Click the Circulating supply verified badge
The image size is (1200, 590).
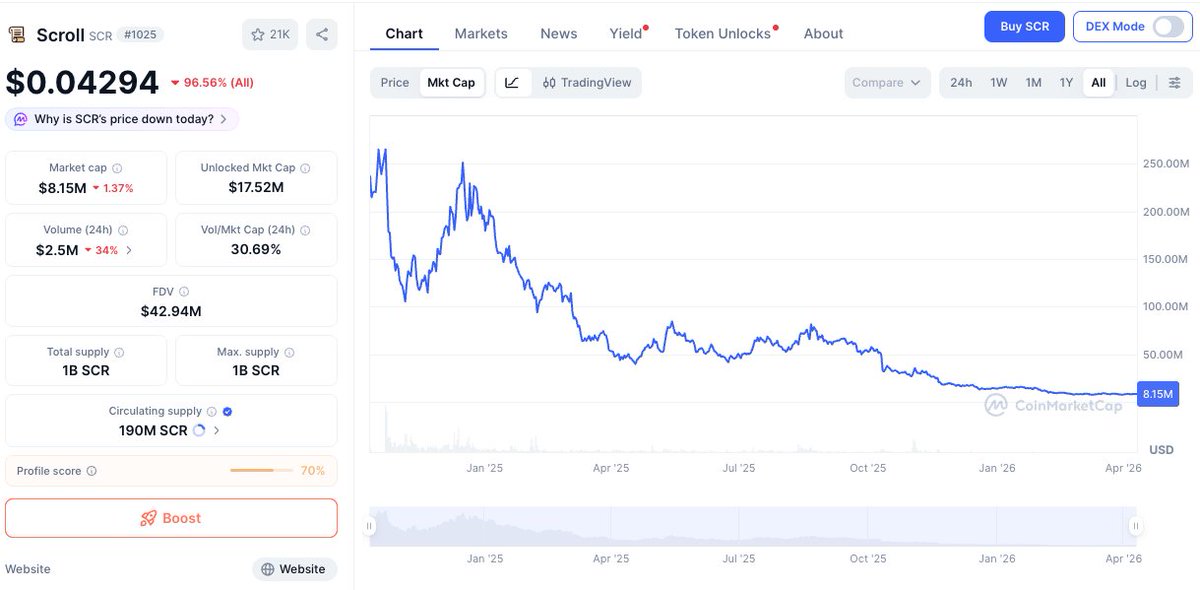227,411
